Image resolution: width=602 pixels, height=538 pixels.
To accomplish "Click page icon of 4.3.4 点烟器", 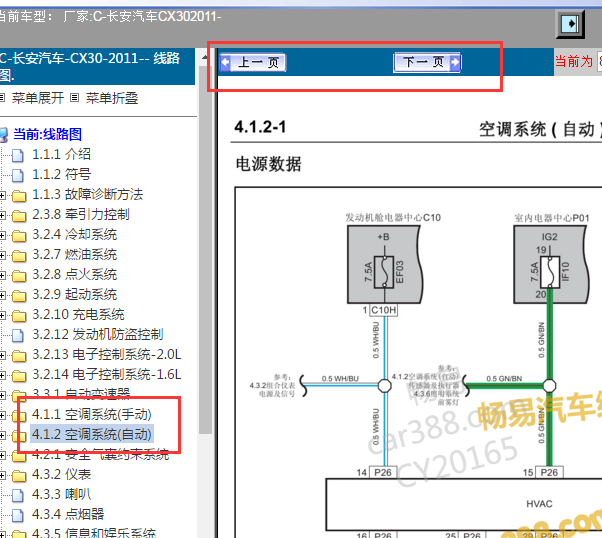I will pyautogui.click(x=18, y=515).
